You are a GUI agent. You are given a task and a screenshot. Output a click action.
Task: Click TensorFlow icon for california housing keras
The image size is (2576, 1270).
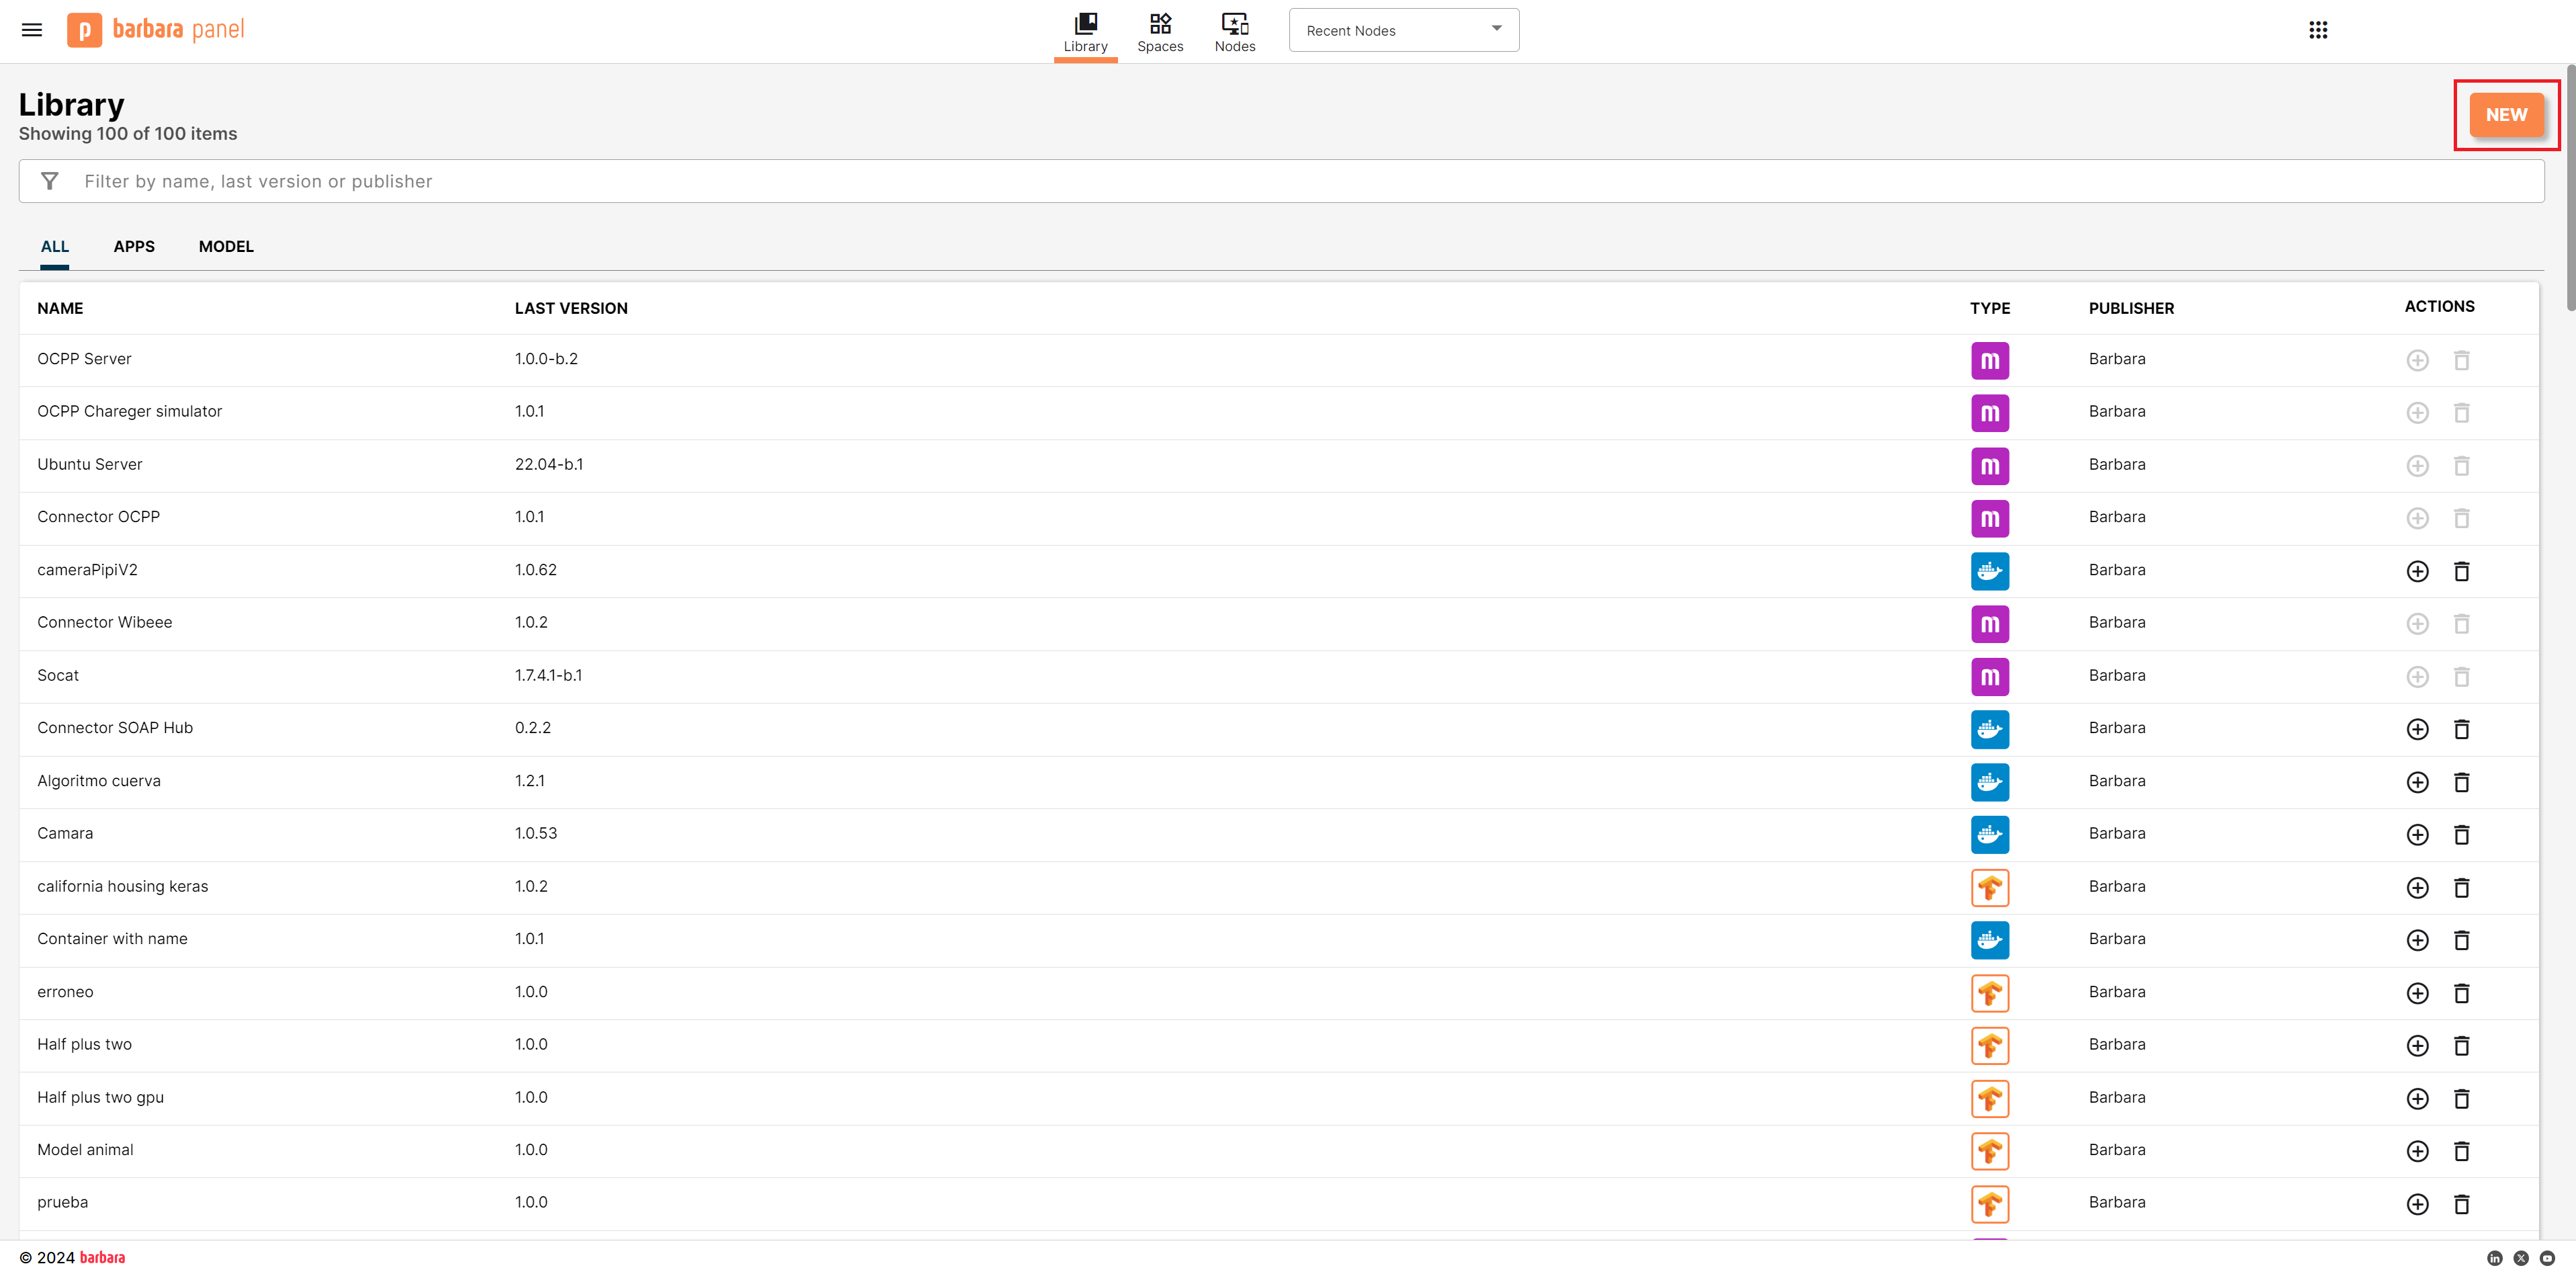click(1989, 887)
